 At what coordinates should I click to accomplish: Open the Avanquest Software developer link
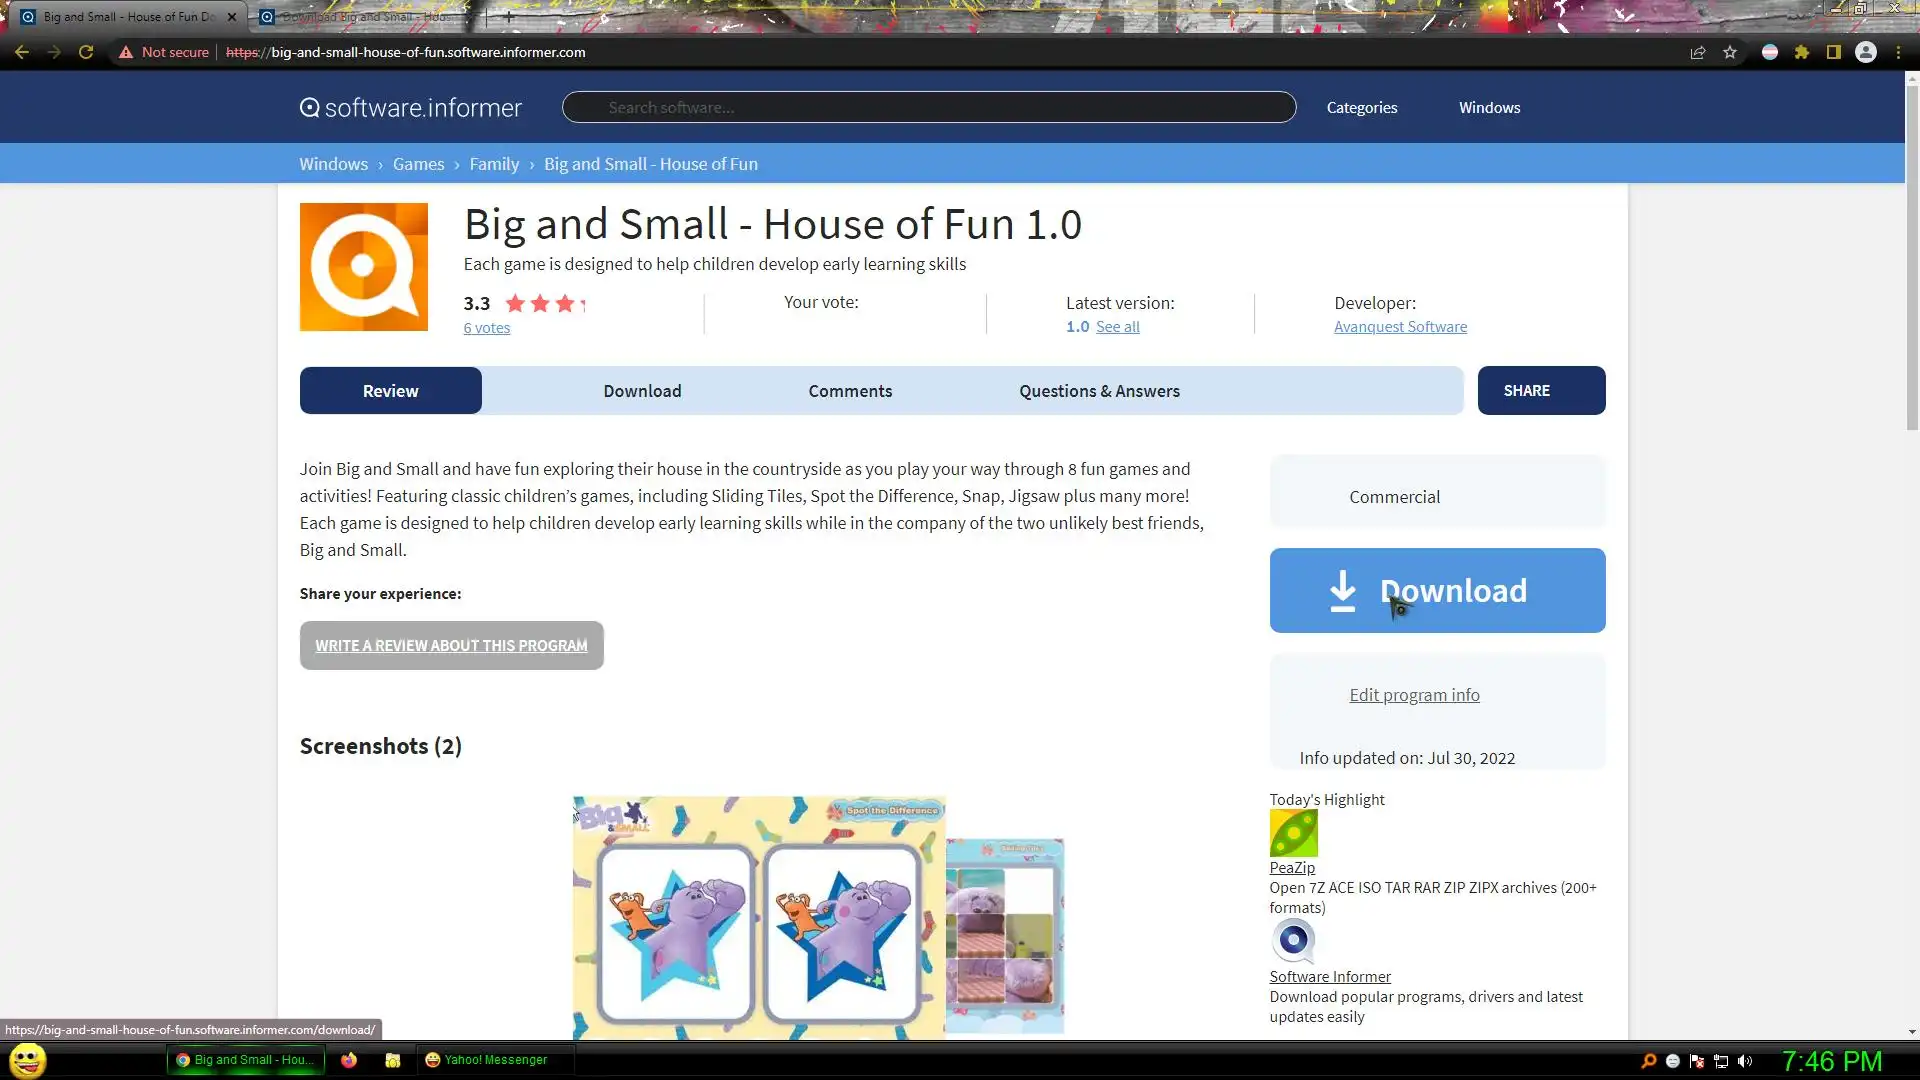[1400, 327]
